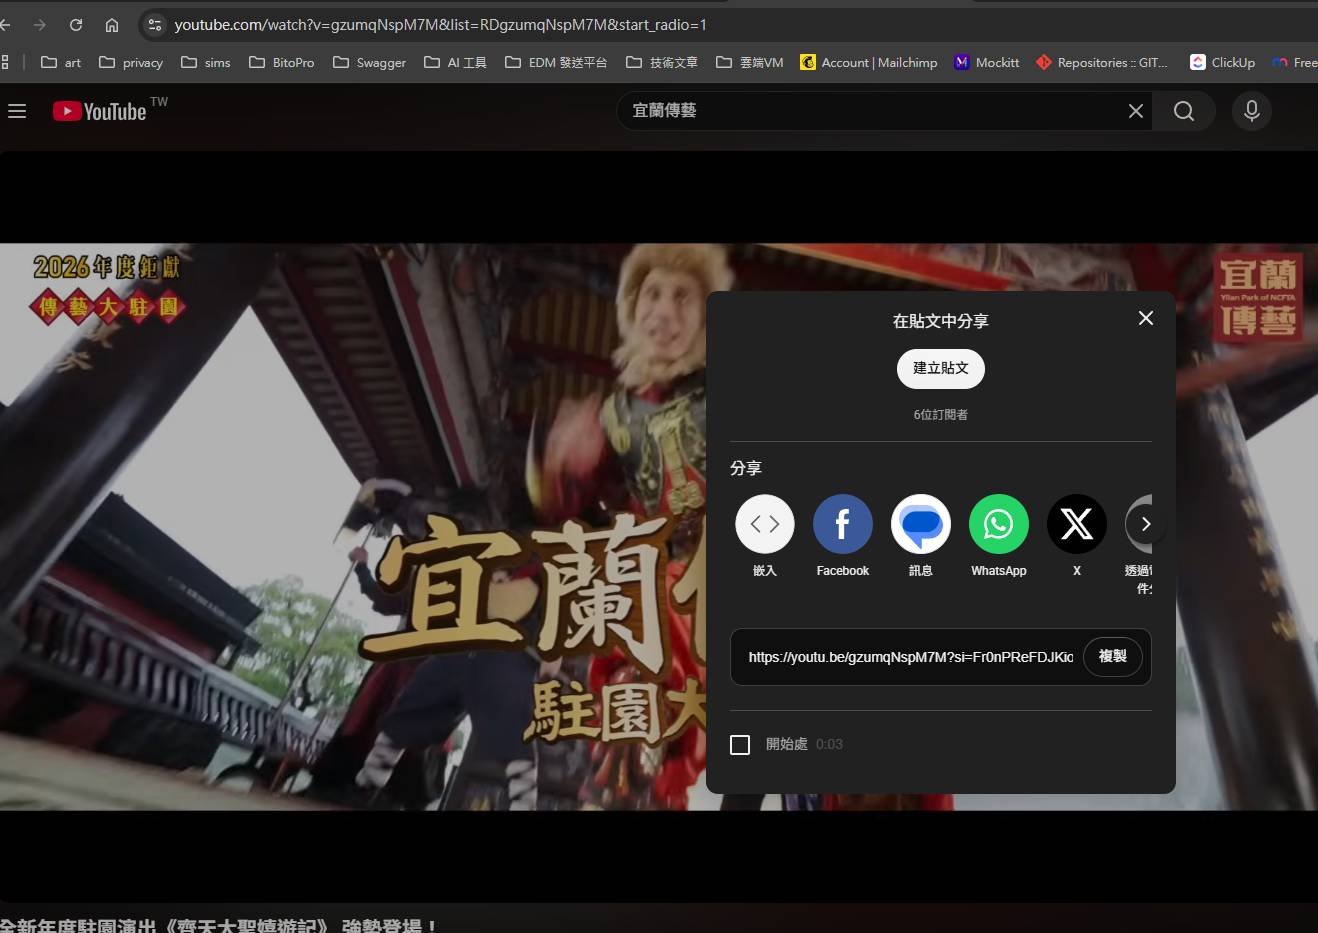Click the magnifier search button
Viewport: 1318px width, 933px height.
(1184, 111)
